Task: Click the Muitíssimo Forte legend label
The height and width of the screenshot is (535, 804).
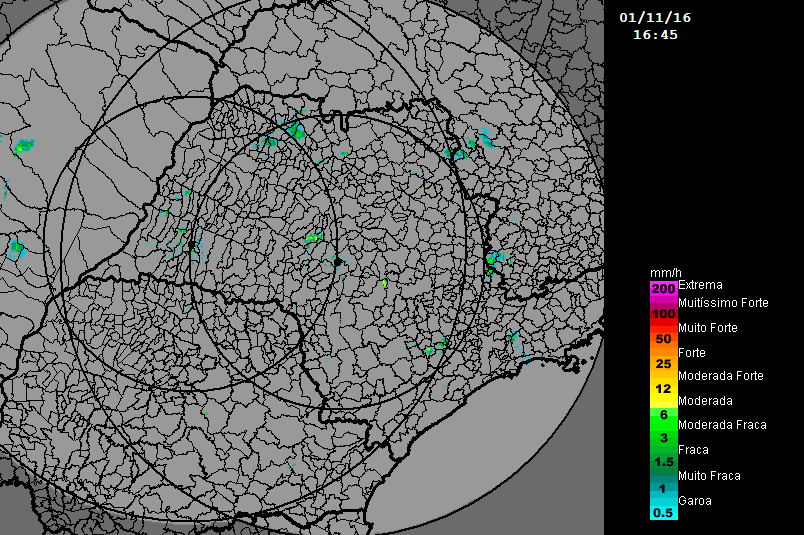Action: pyautogui.click(x=723, y=302)
